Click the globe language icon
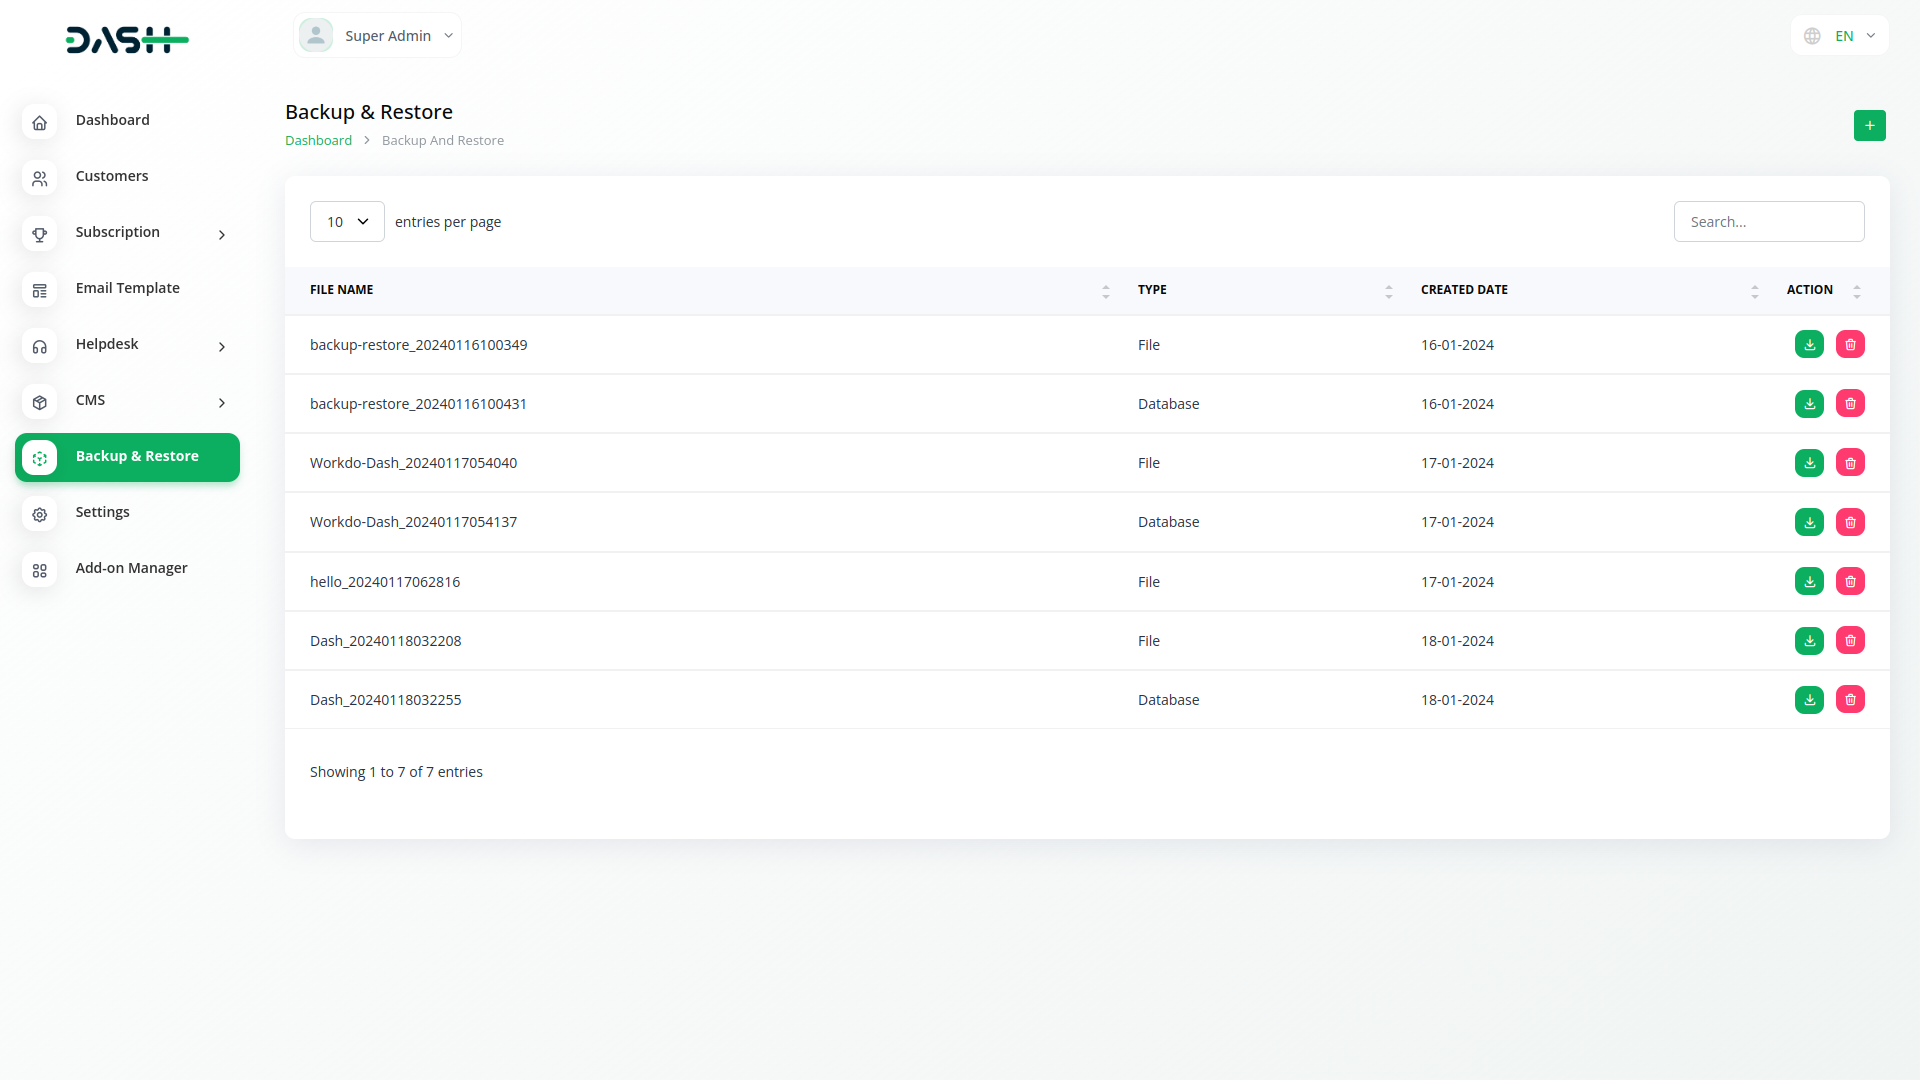1920x1080 pixels. point(1812,36)
